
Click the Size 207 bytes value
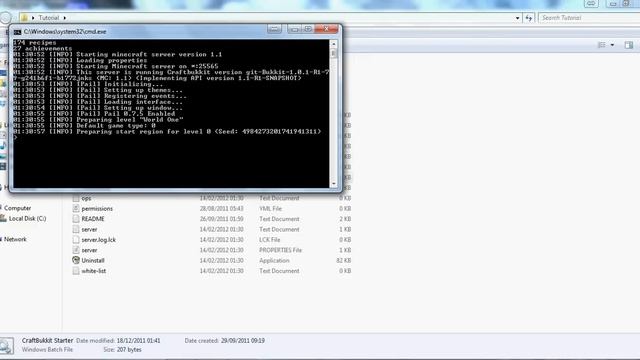click(x=129, y=349)
